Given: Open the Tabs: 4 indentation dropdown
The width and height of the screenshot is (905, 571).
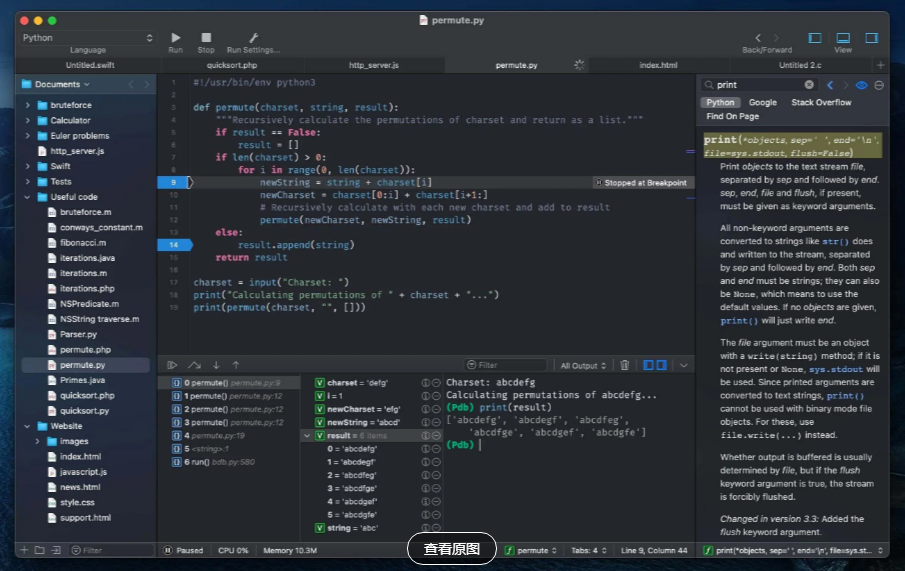Looking at the screenshot, I should point(589,550).
